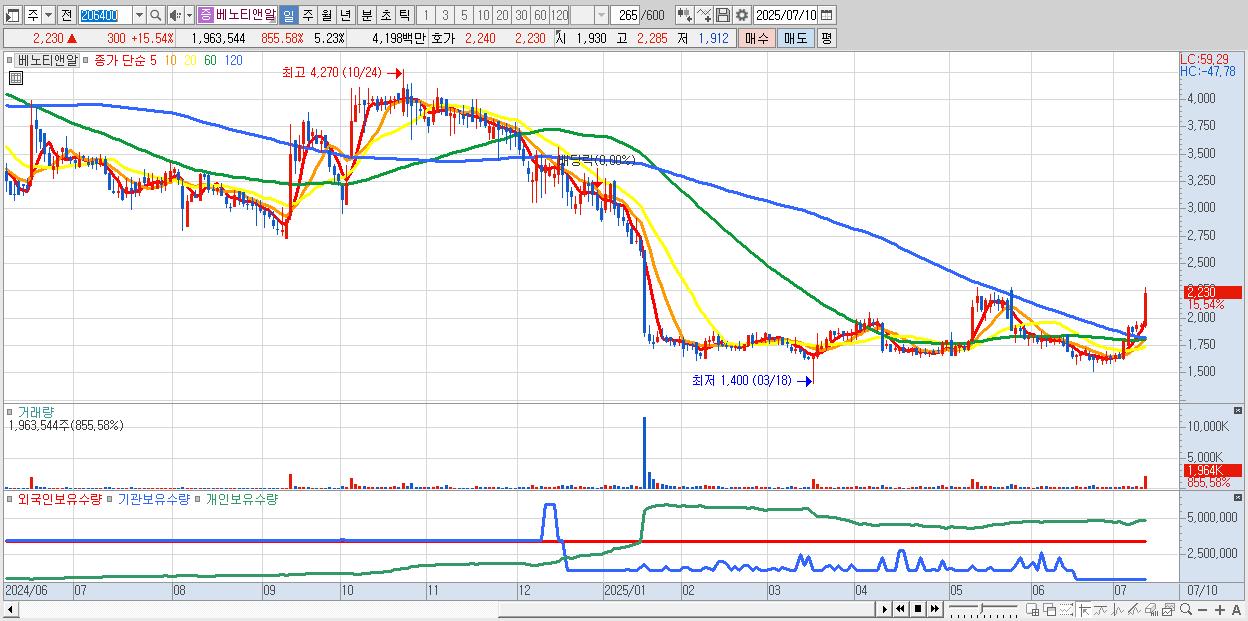
Task: Click the window with grid icon
Action: coord(1032,610)
